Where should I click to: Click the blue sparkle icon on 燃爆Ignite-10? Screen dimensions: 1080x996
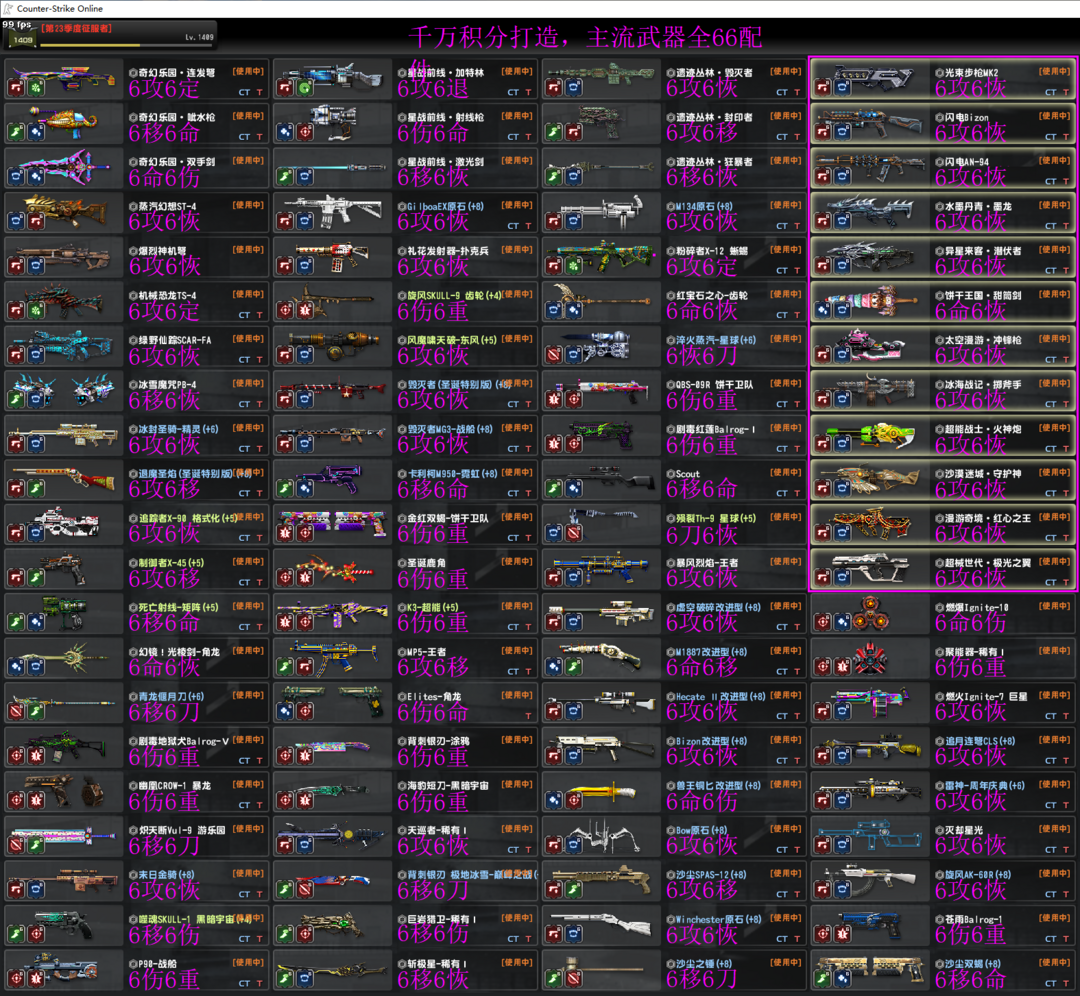pos(843,622)
